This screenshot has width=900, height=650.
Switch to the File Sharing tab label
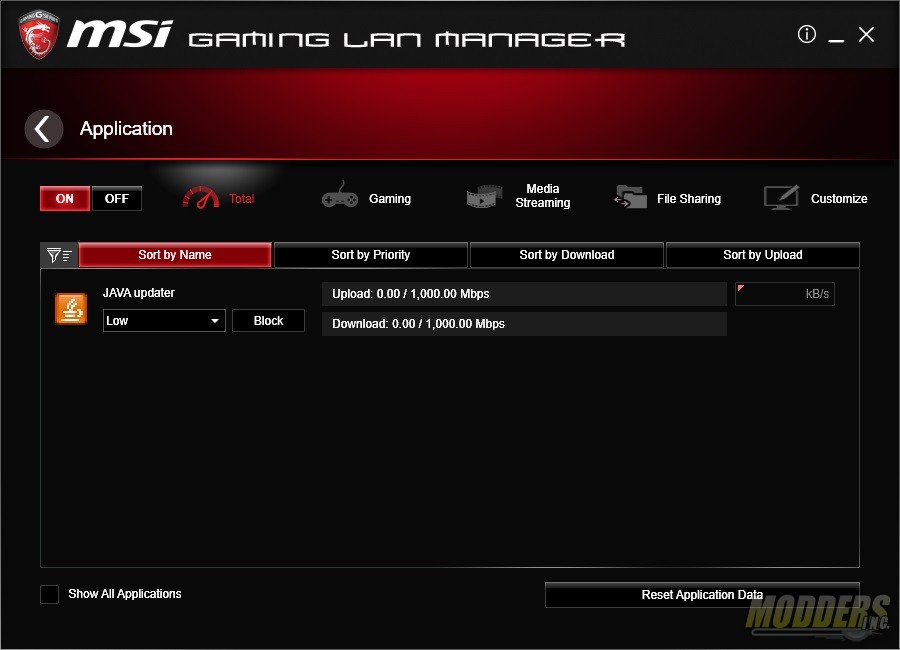689,199
